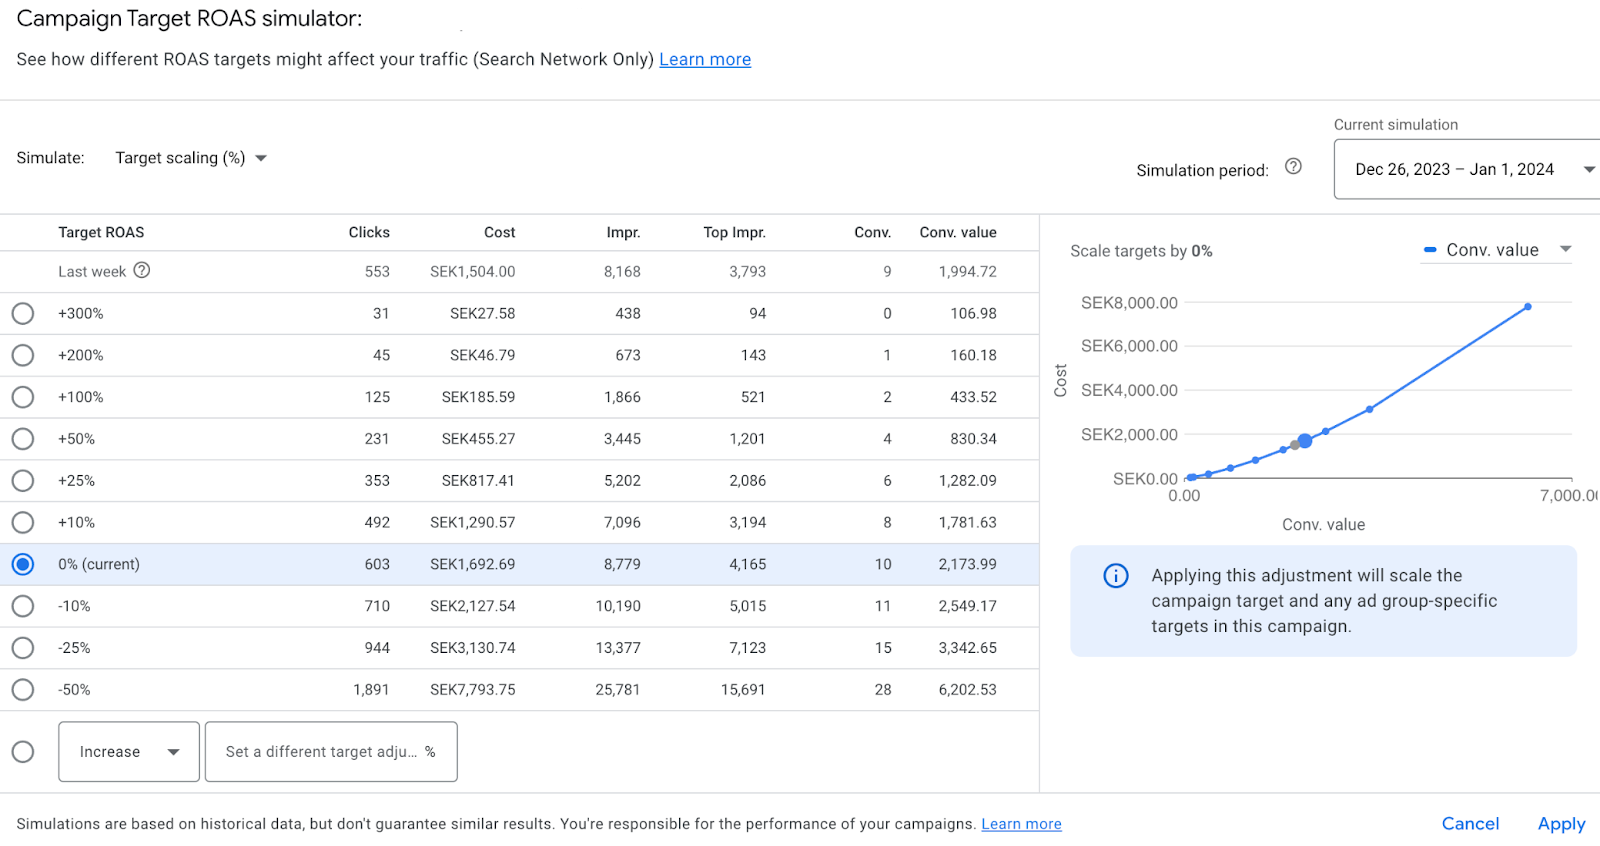Image resolution: width=1600 pixels, height=846 pixels.
Task: Click the different target adjustment input field
Action: (331, 752)
